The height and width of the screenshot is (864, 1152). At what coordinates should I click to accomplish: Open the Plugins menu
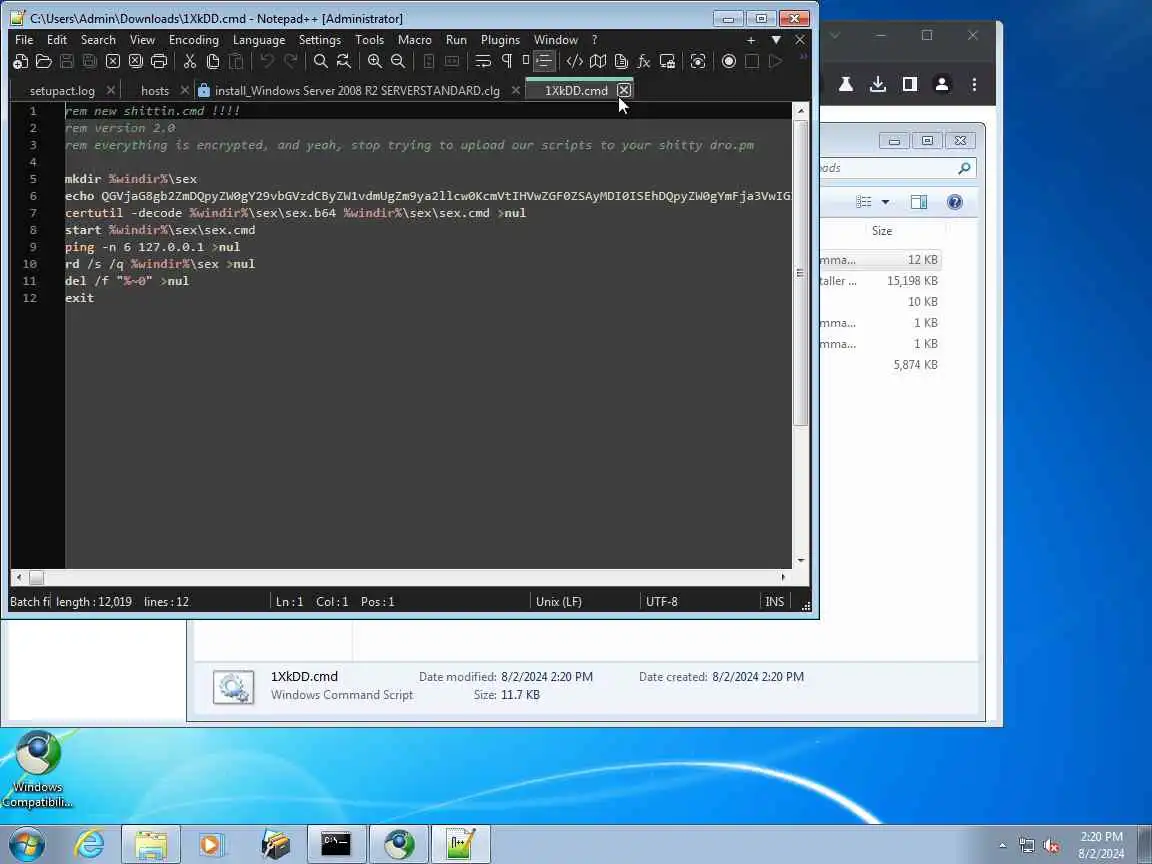pyautogui.click(x=500, y=40)
